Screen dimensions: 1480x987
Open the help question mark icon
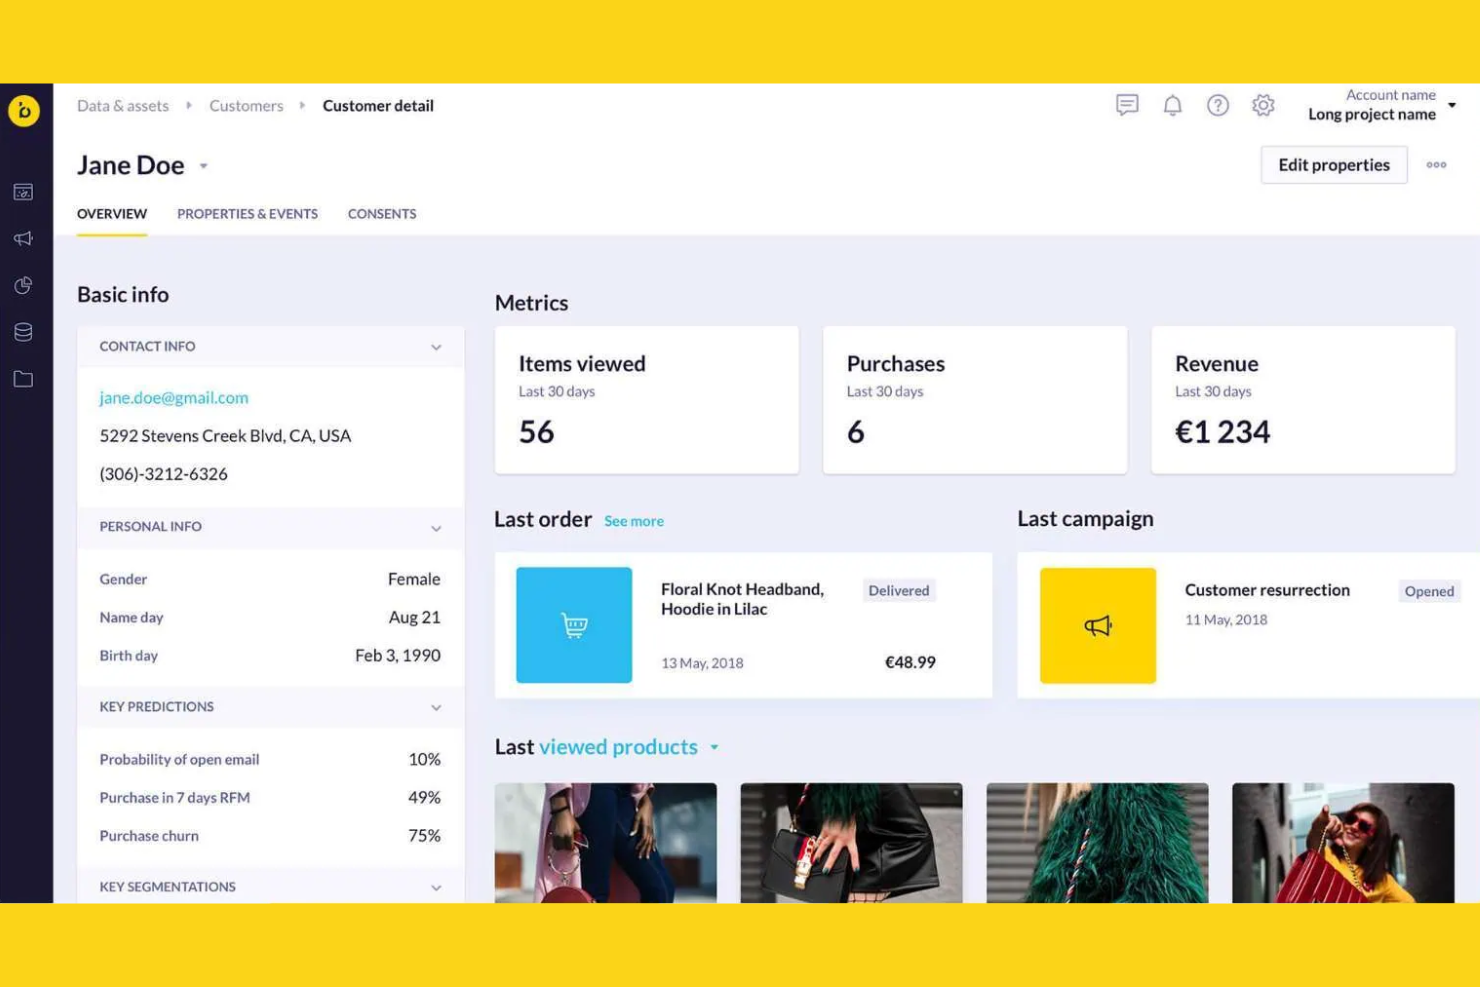[x=1218, y=105]
